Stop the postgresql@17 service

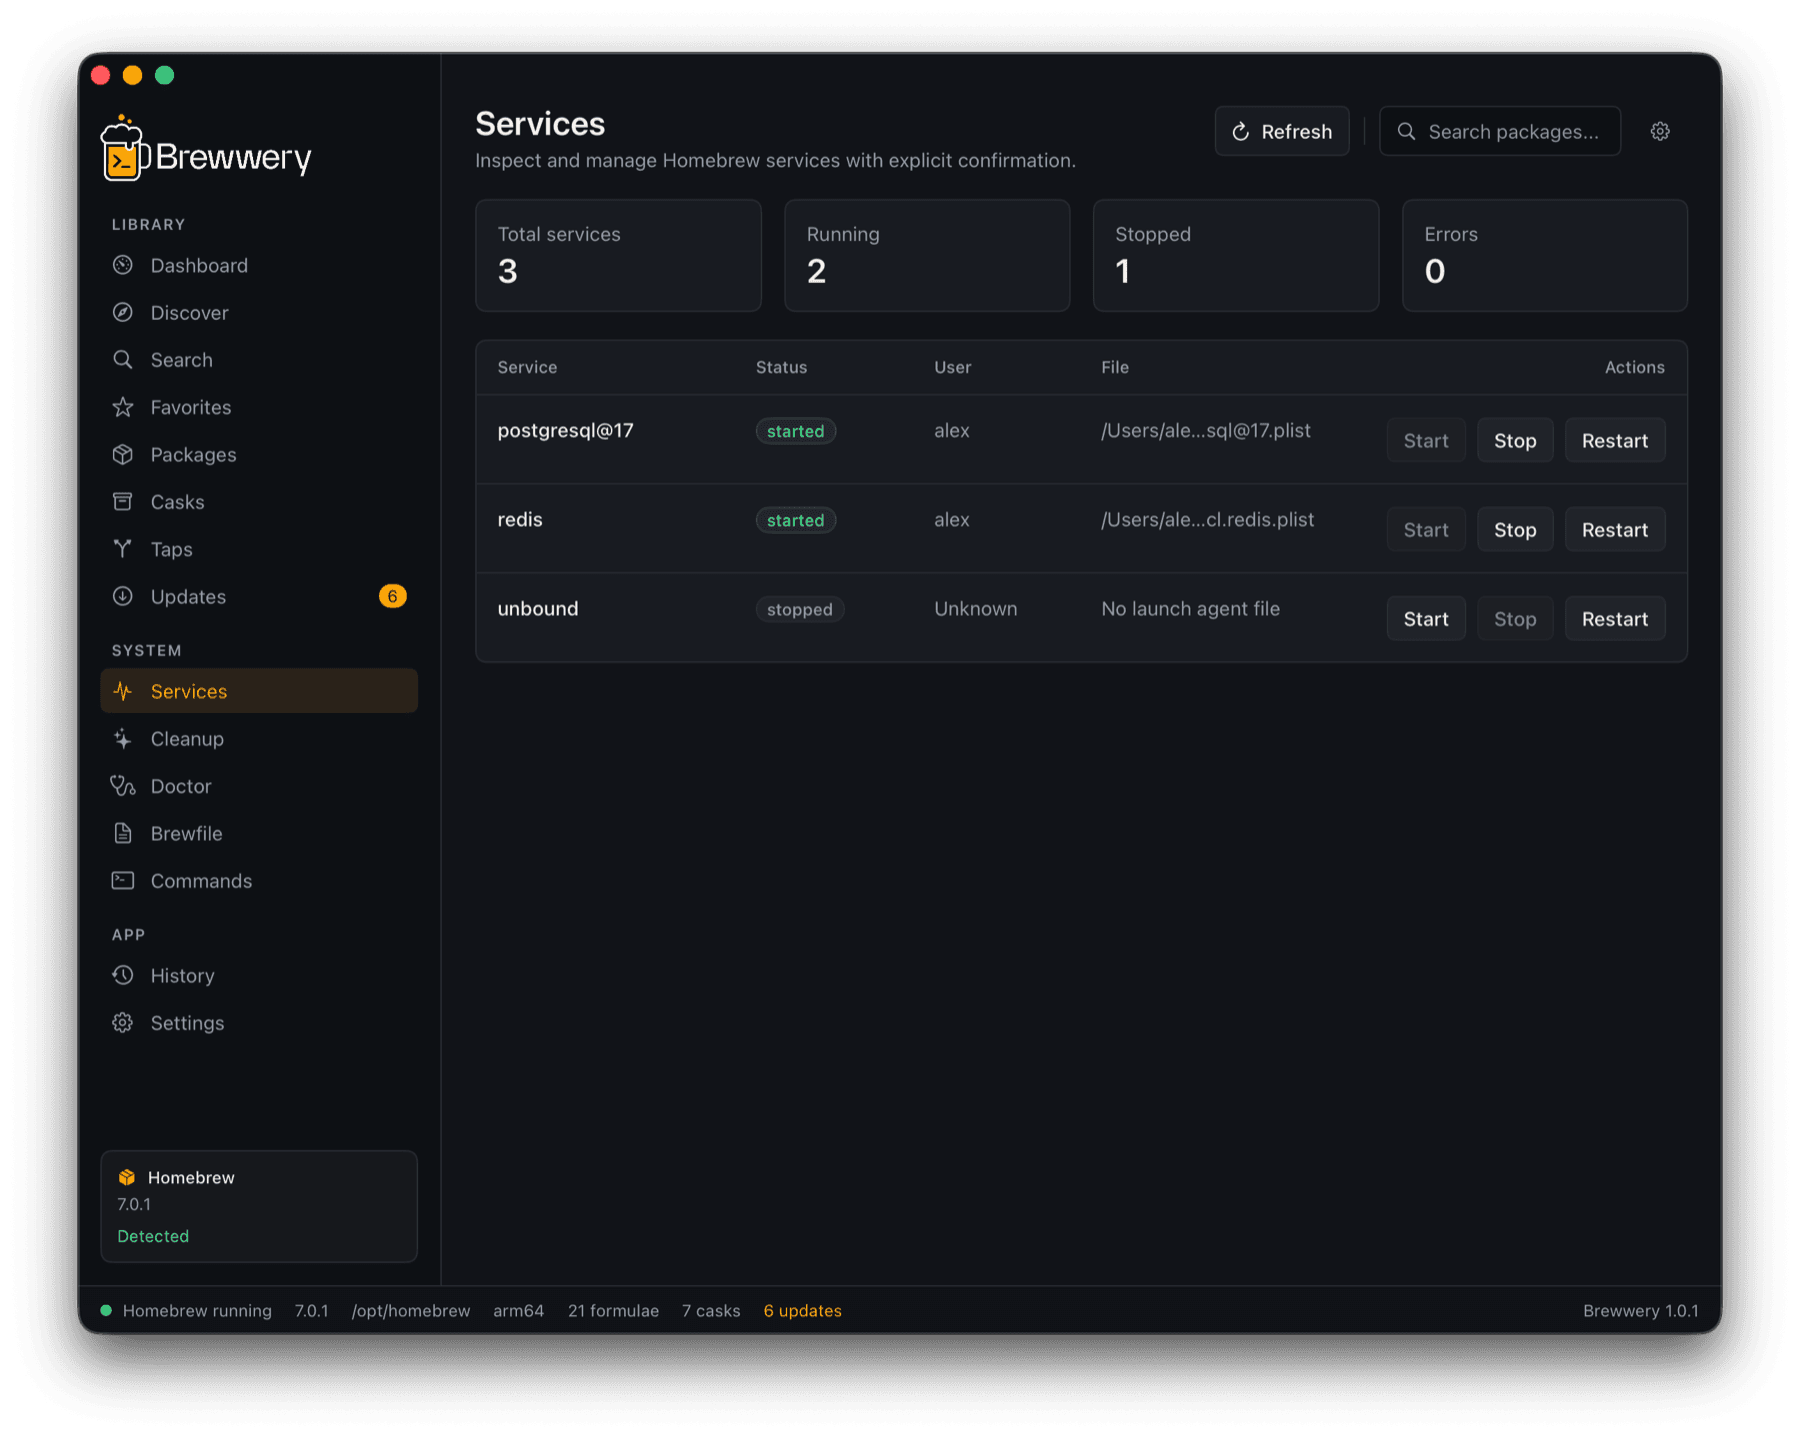(1515, 440)
